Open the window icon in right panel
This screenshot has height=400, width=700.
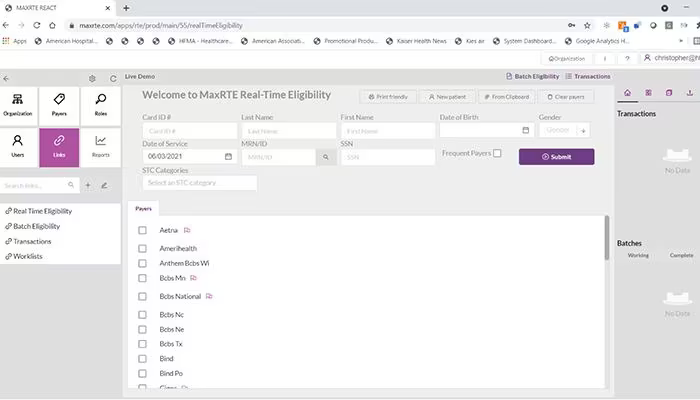tap(669, 93)
